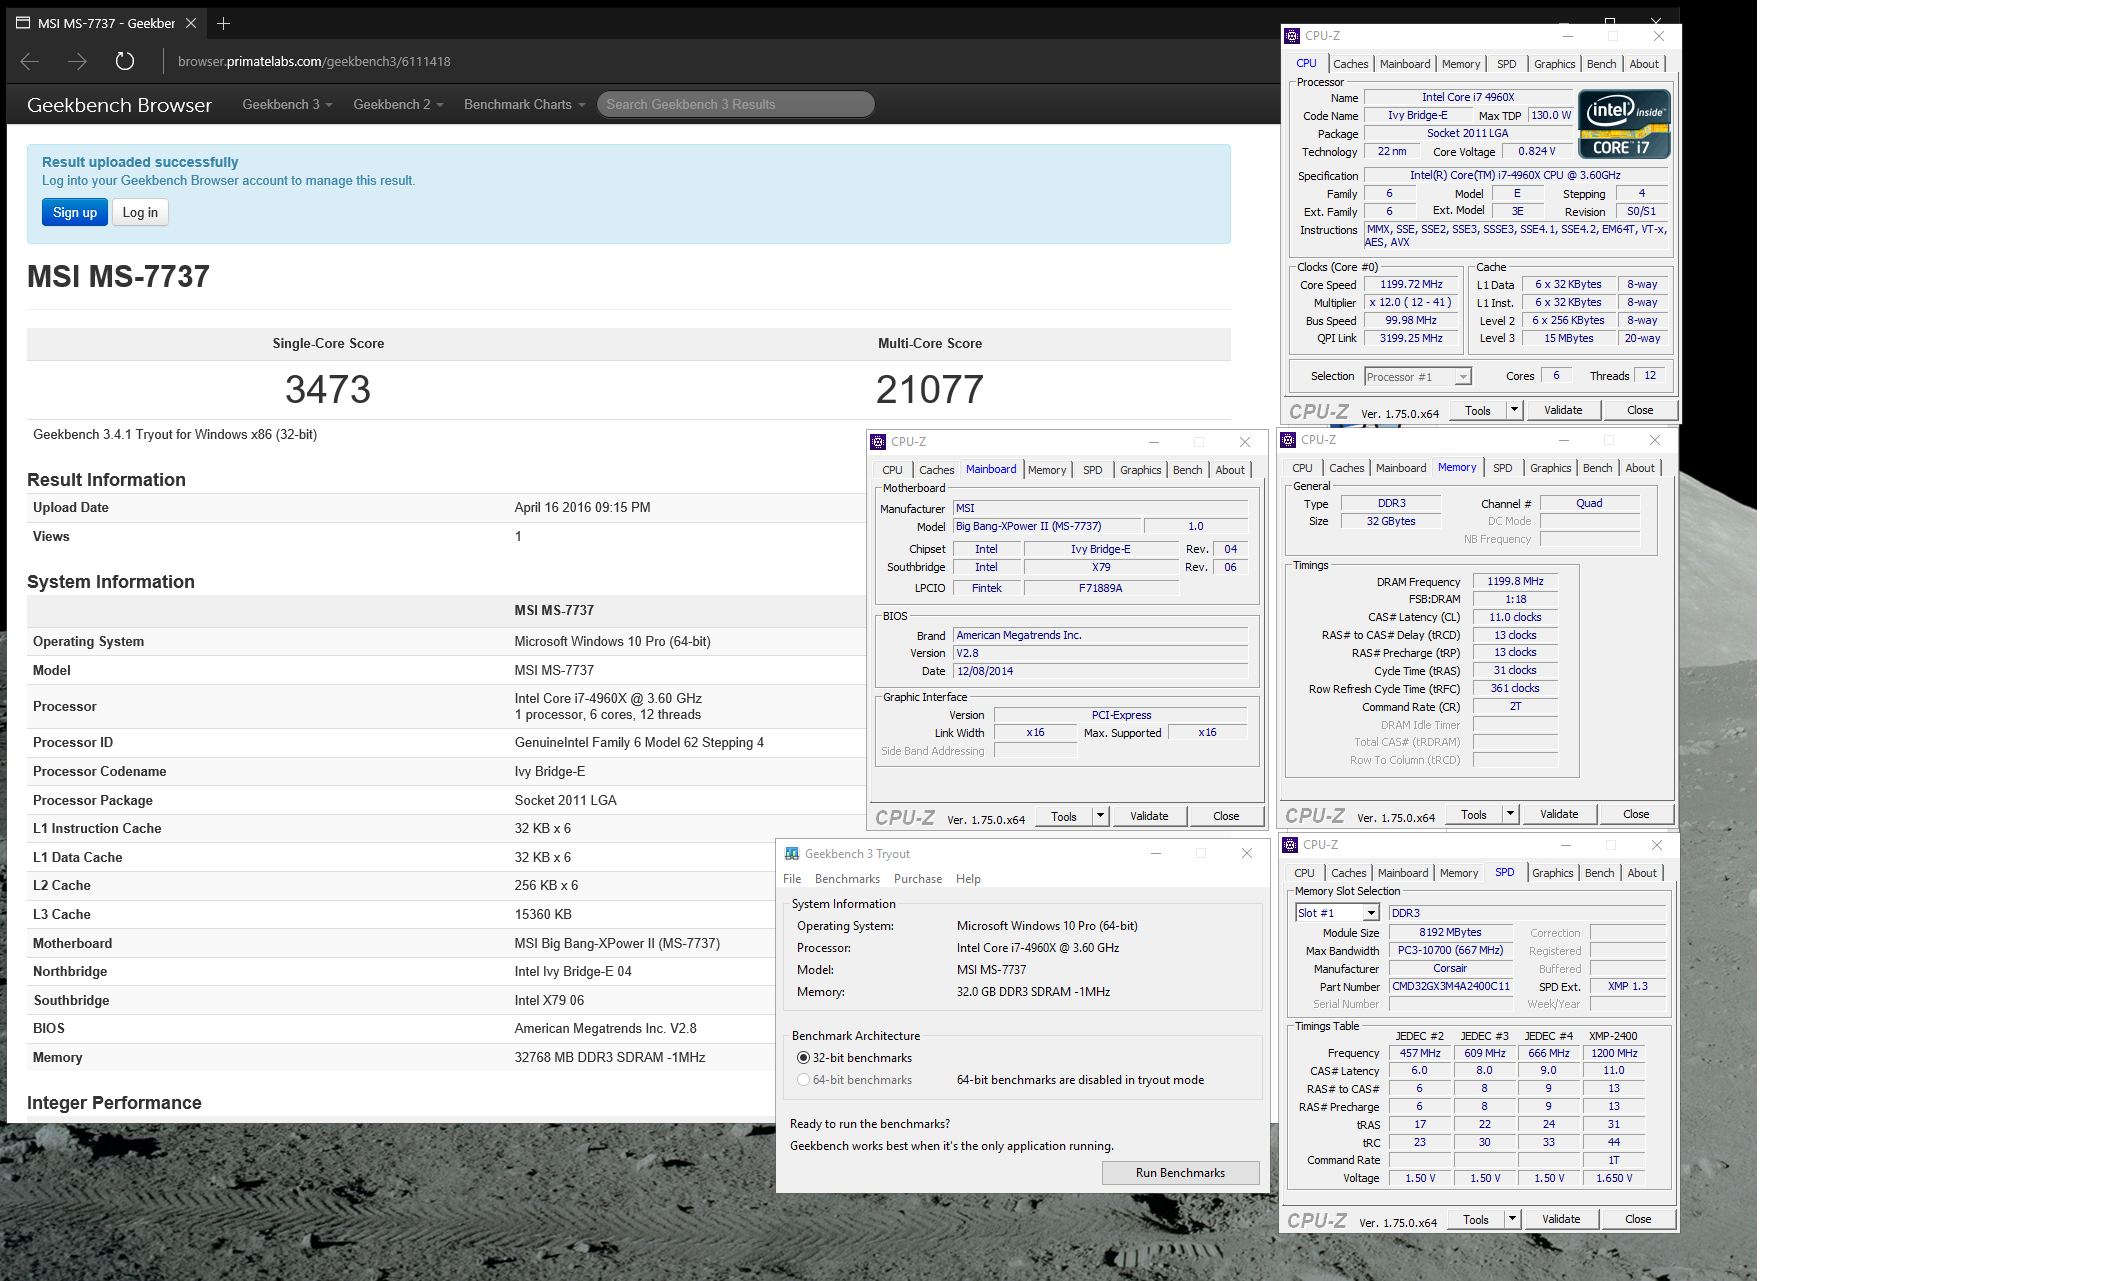The width and height of the screenshot is (2125, 1281).
Task: Switch to Bench tab in top CPU-Z window
Action: 1601,64
